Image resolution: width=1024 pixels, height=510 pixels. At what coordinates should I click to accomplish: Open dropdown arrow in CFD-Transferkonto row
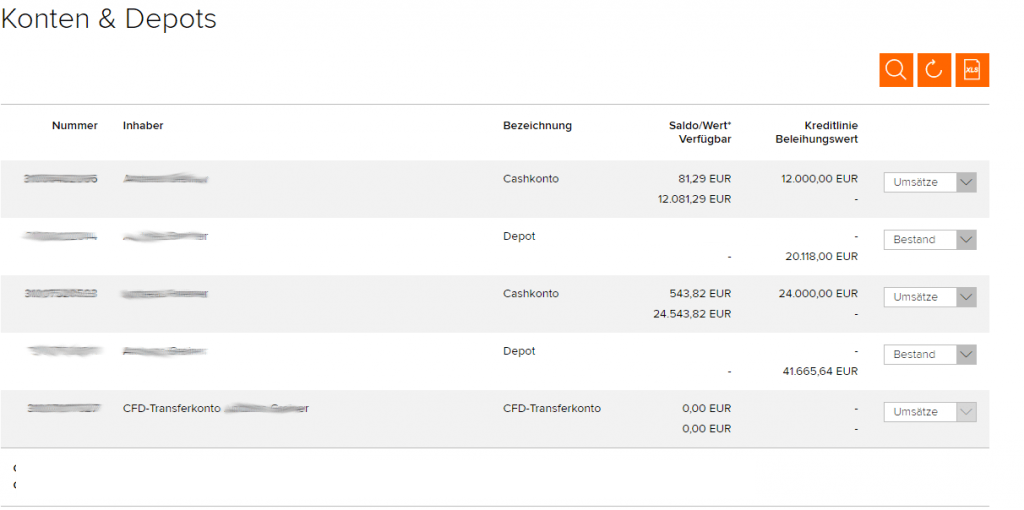click(967, 412)
